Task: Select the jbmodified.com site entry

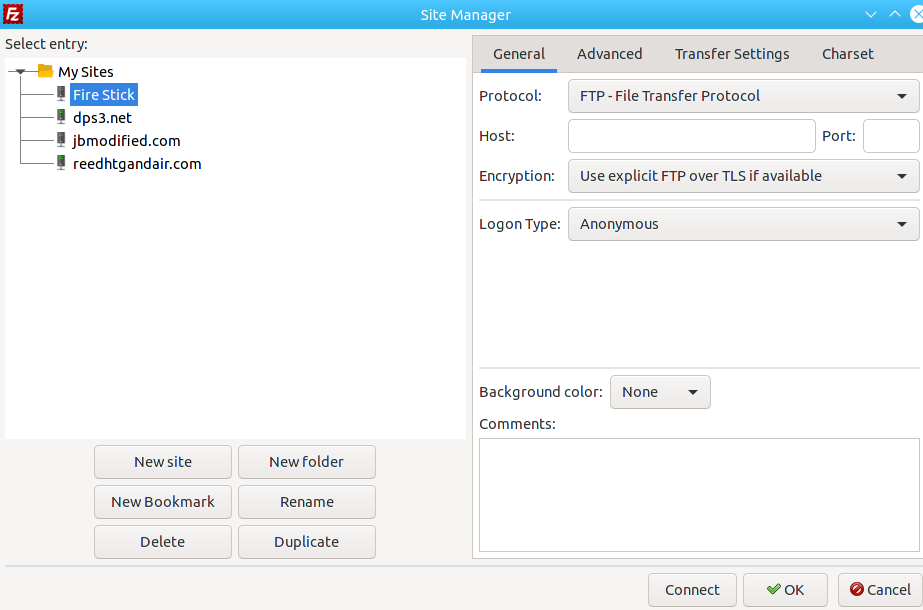Action: pyautogui.click(x=127, y=141)
